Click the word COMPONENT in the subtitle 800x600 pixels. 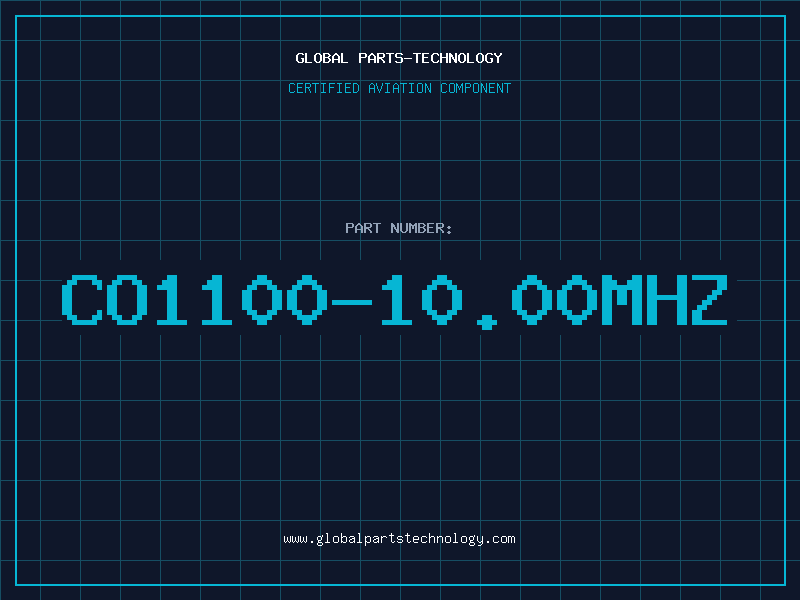[476, 88]
